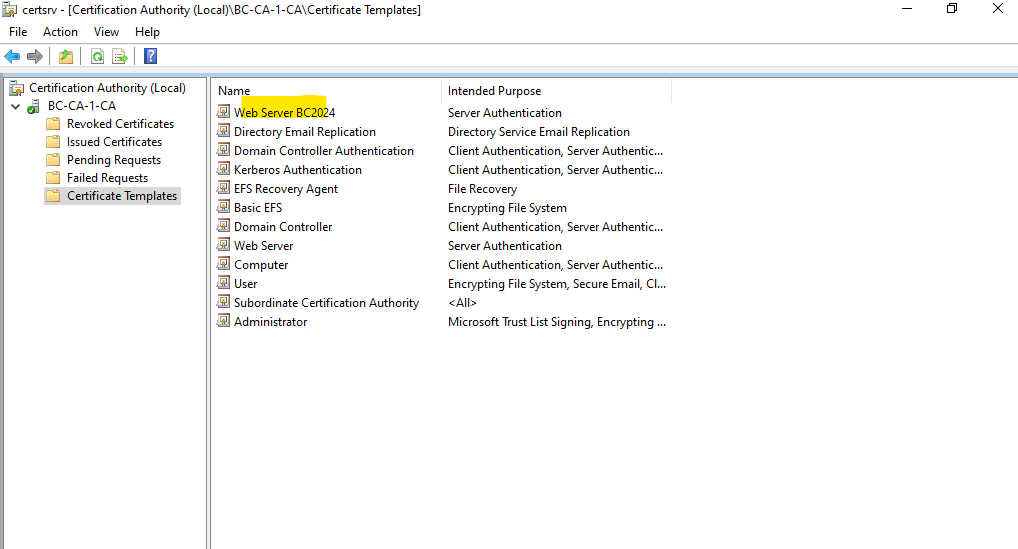Select the BC-CA-1-CA node label
Screen dimensions: 1018x549
click(82, 106)
